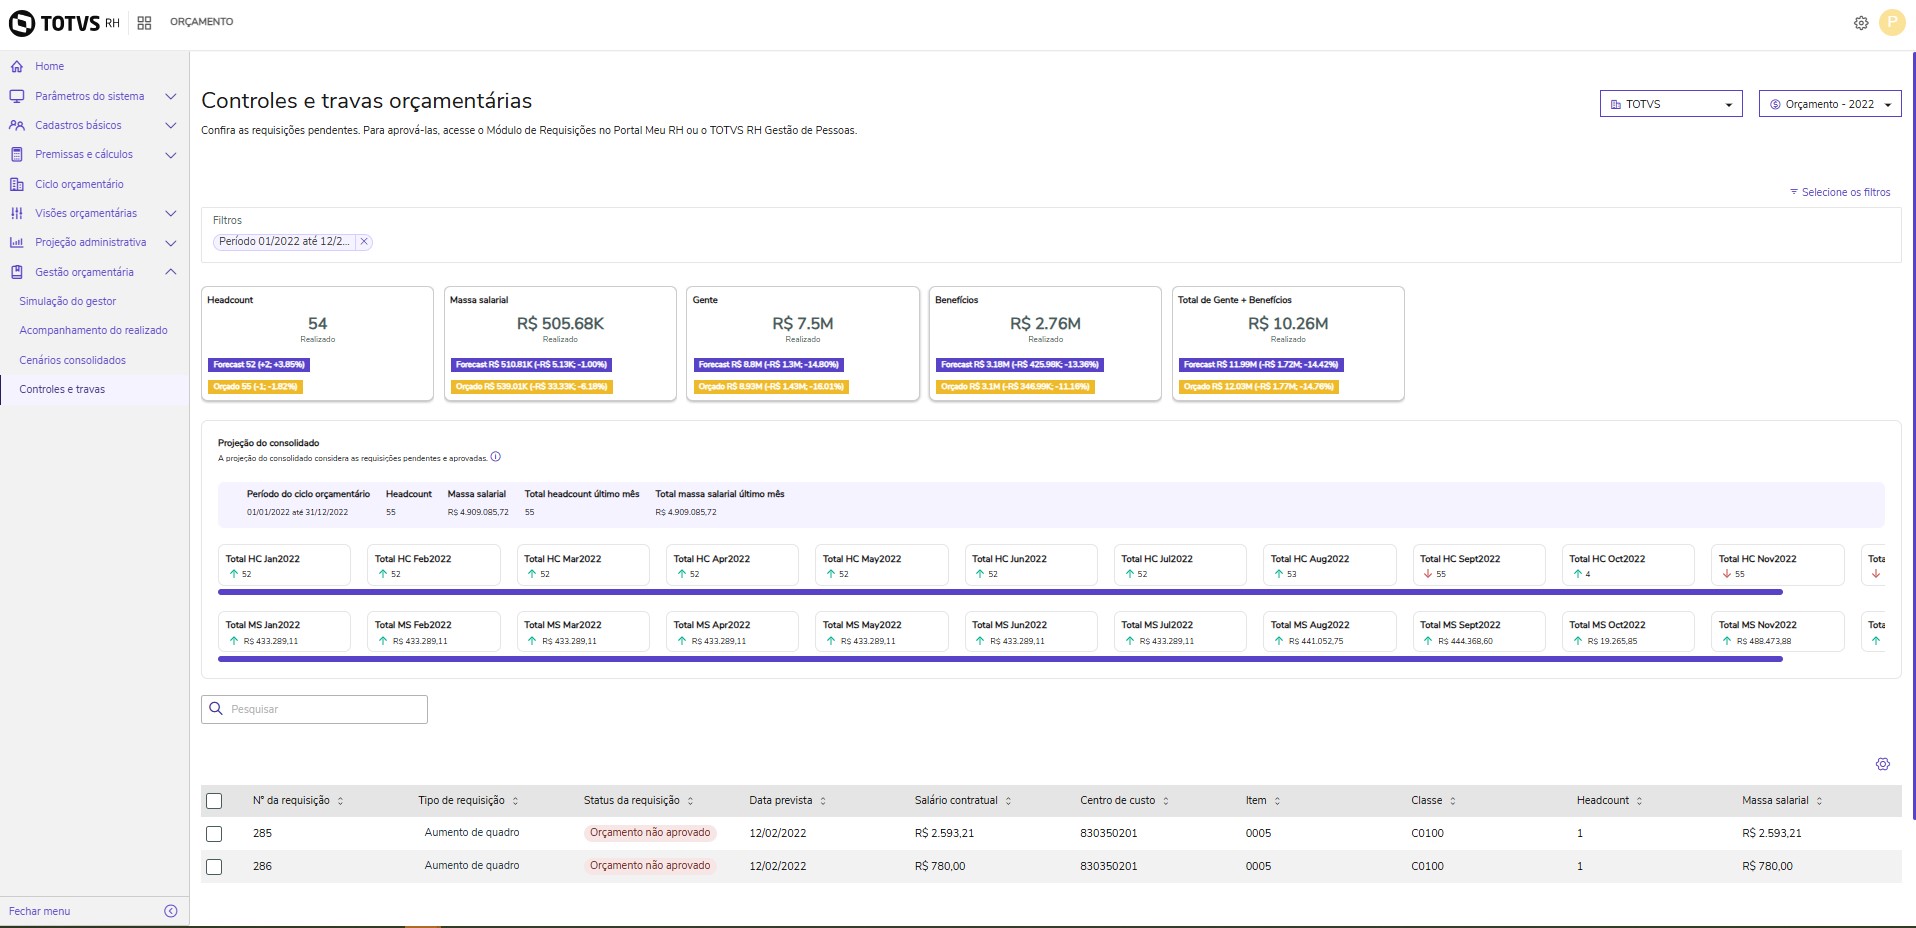Toggle the select-all checkbox in table header
This screenshot has height=928, width=1916.
click(214, 801)
